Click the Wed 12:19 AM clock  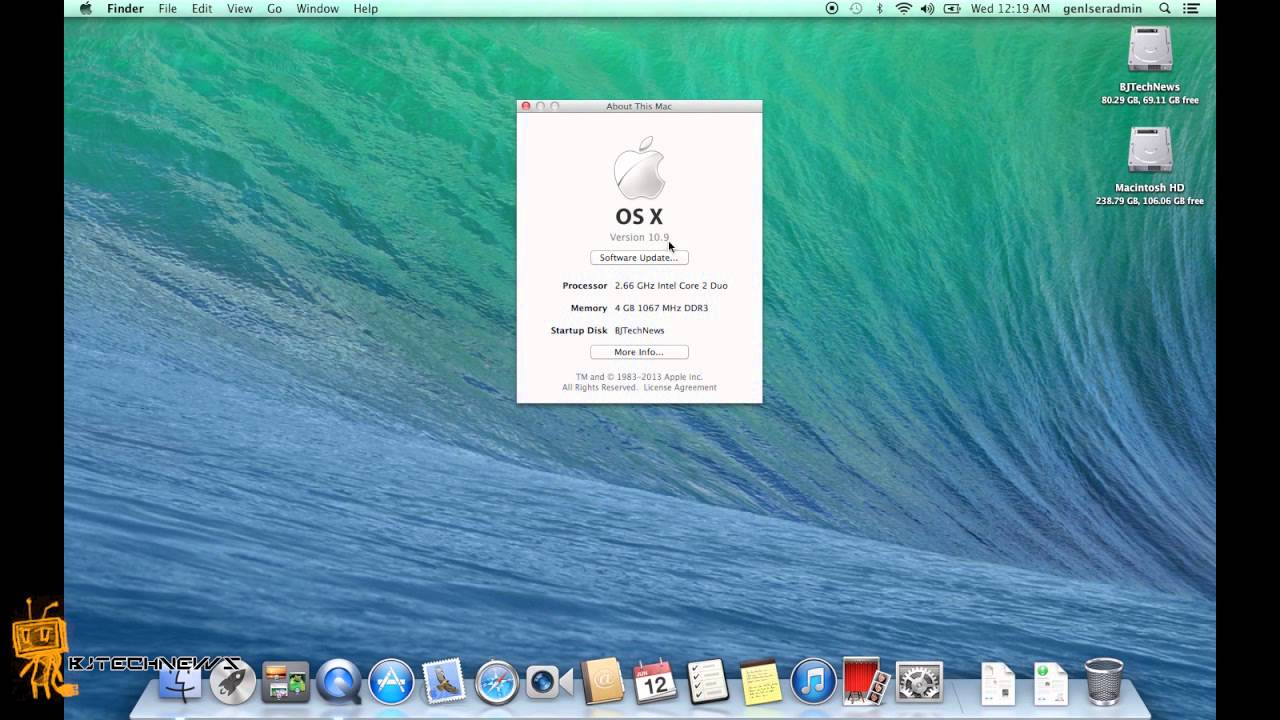(1010, 9)
